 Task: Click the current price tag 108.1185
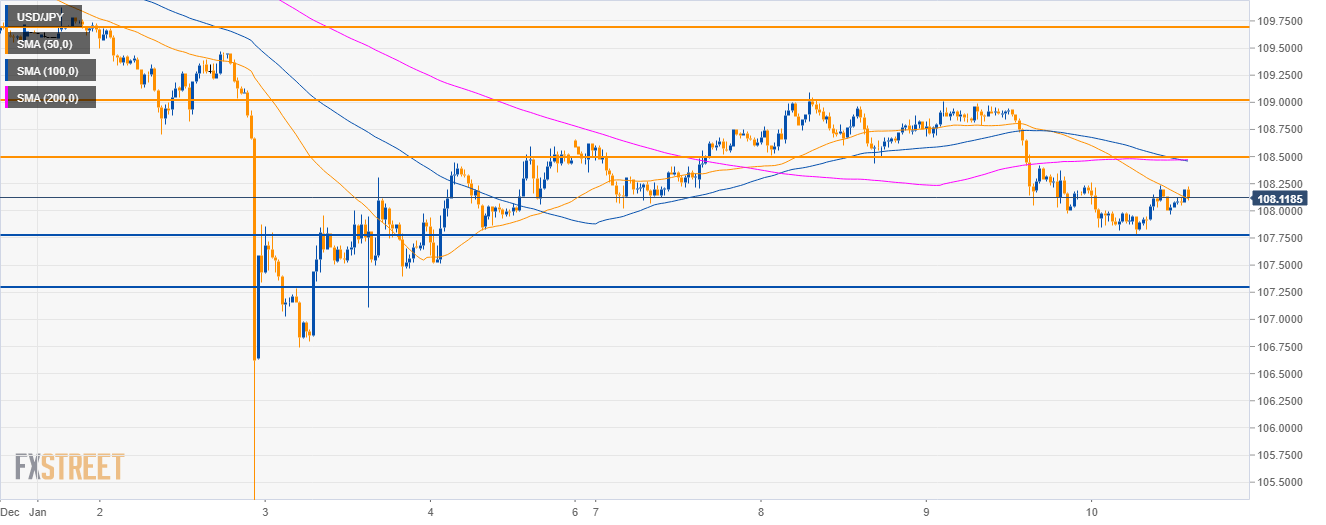click(1279, 198)
